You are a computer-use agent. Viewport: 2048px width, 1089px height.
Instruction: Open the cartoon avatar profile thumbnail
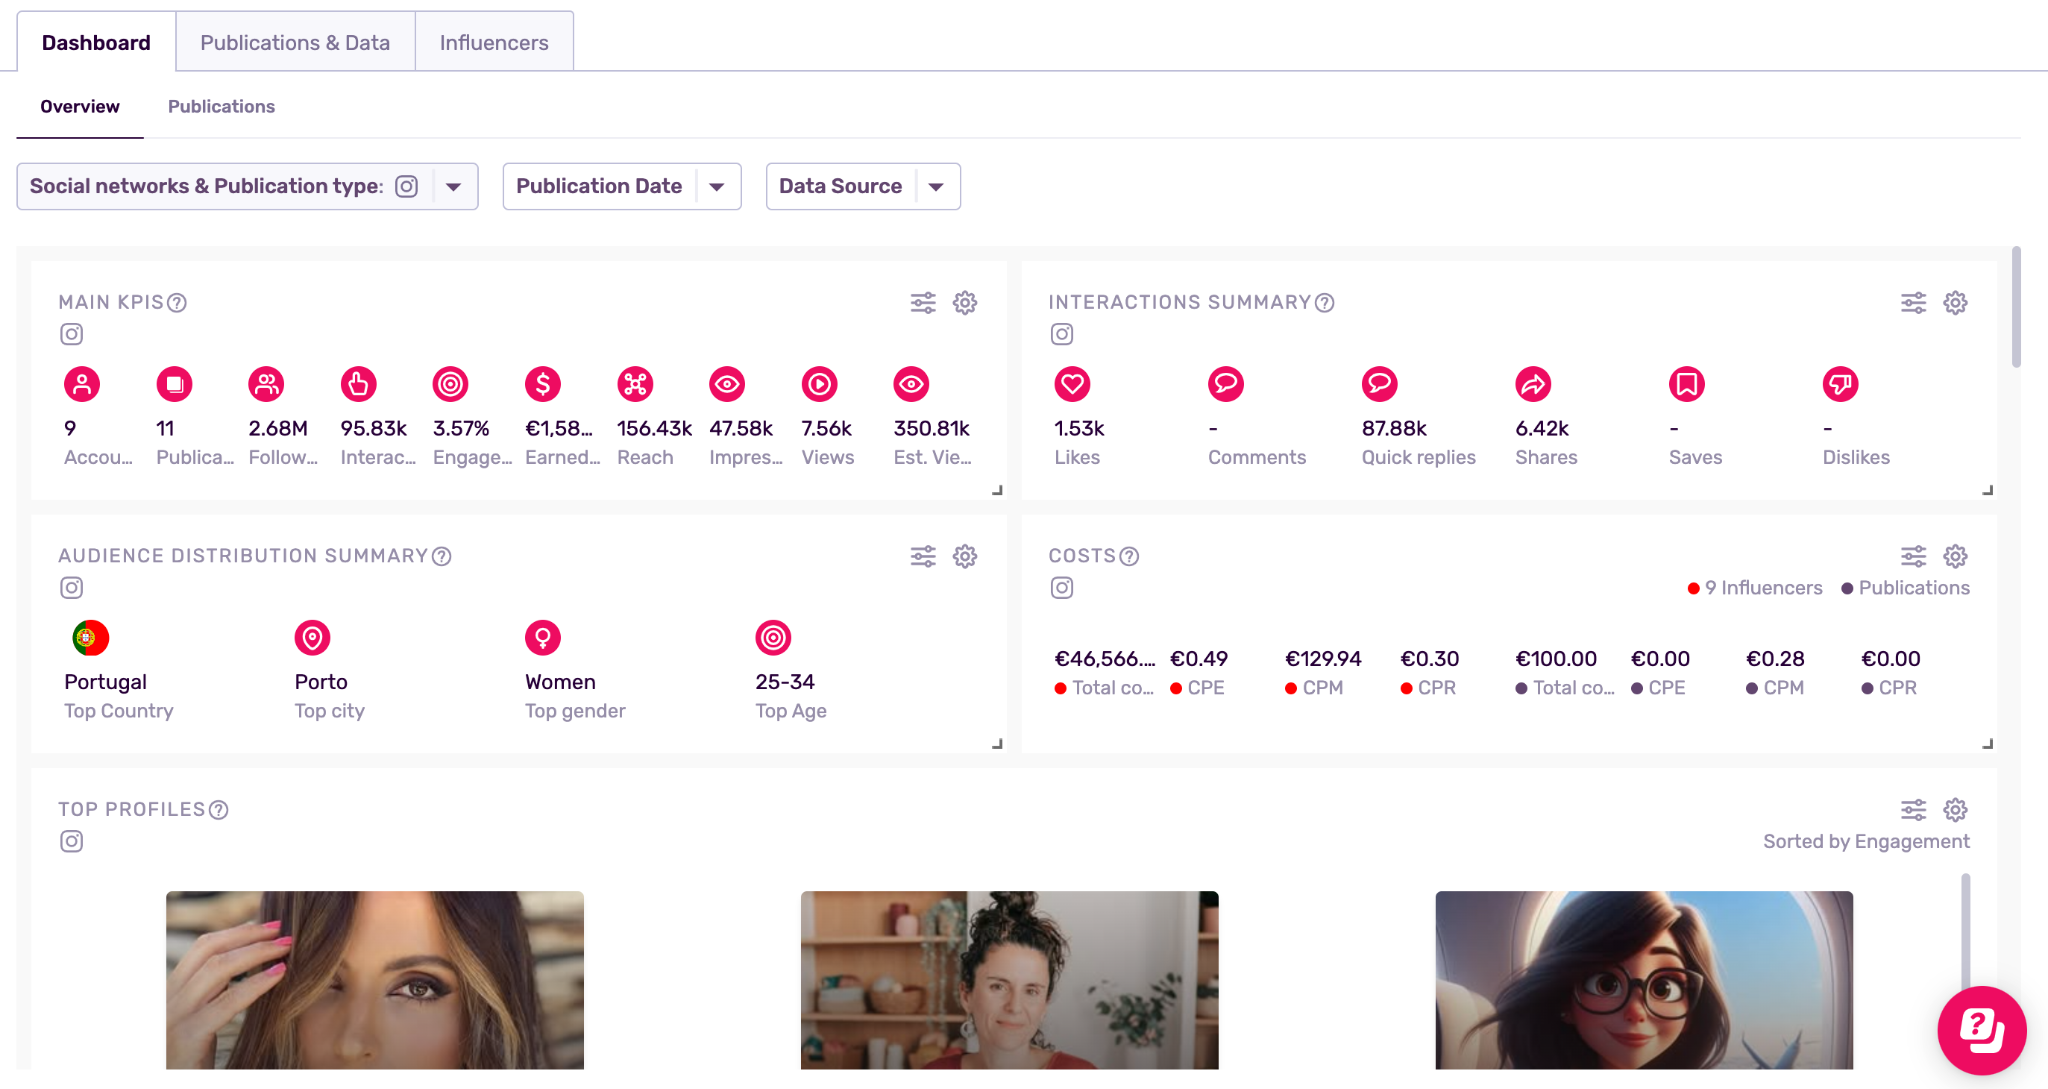coord(1643,979)
